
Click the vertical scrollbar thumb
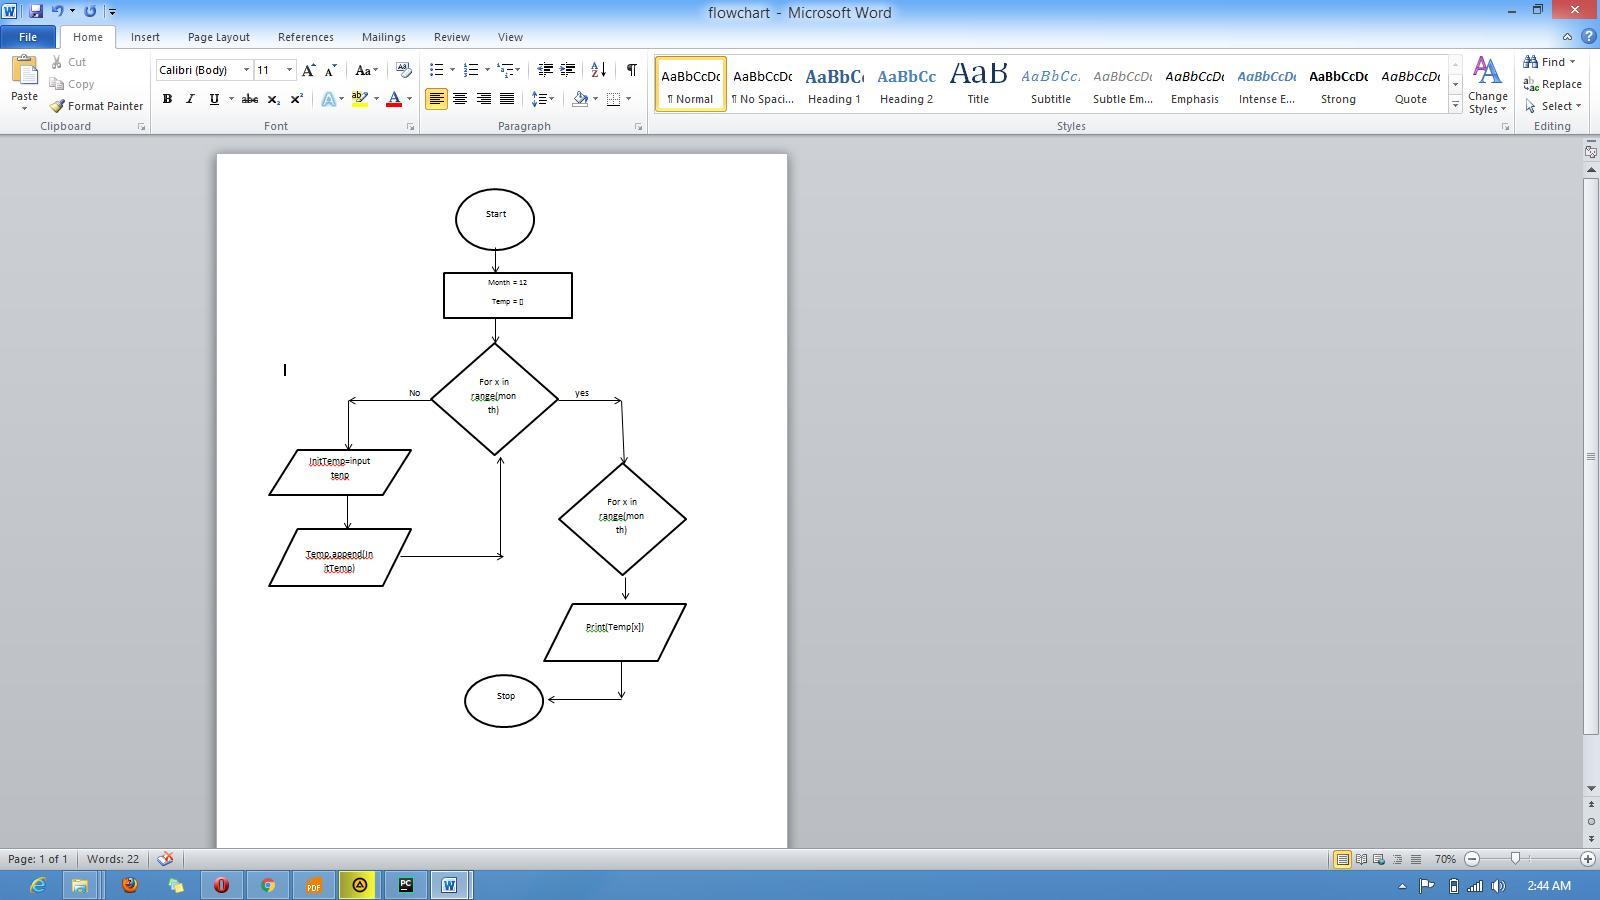[x=1591, y=456]
